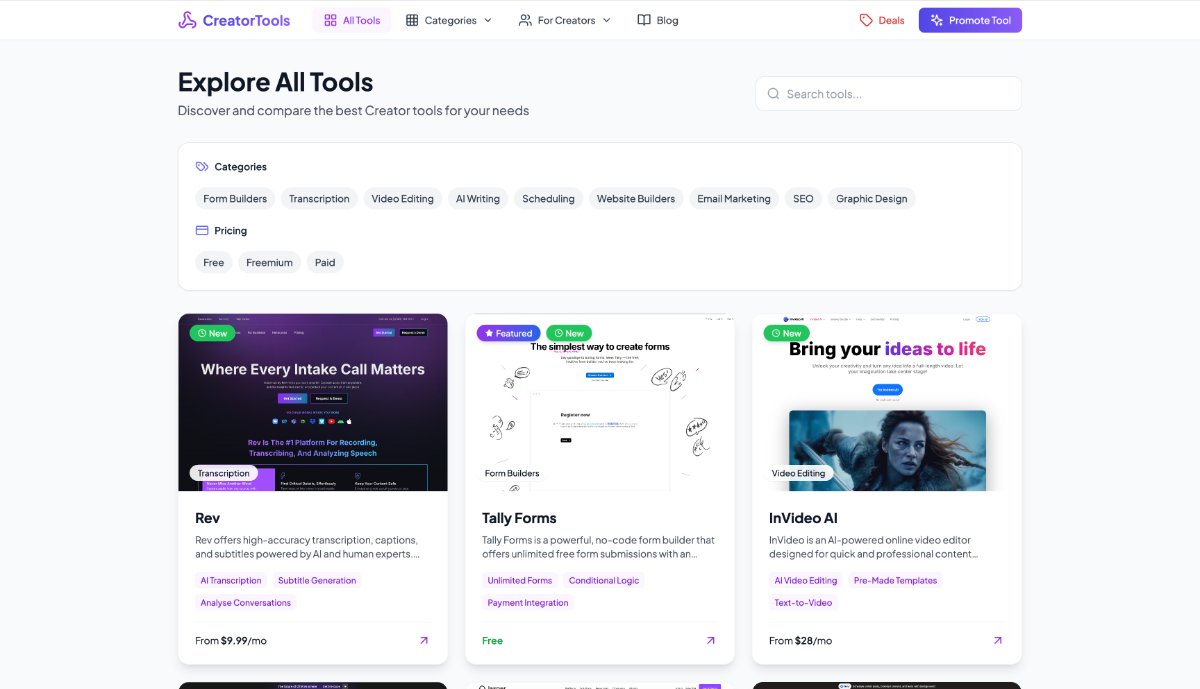Filter by Email Marketing category
1200x689 pixels.
click(x=734, y=199)
